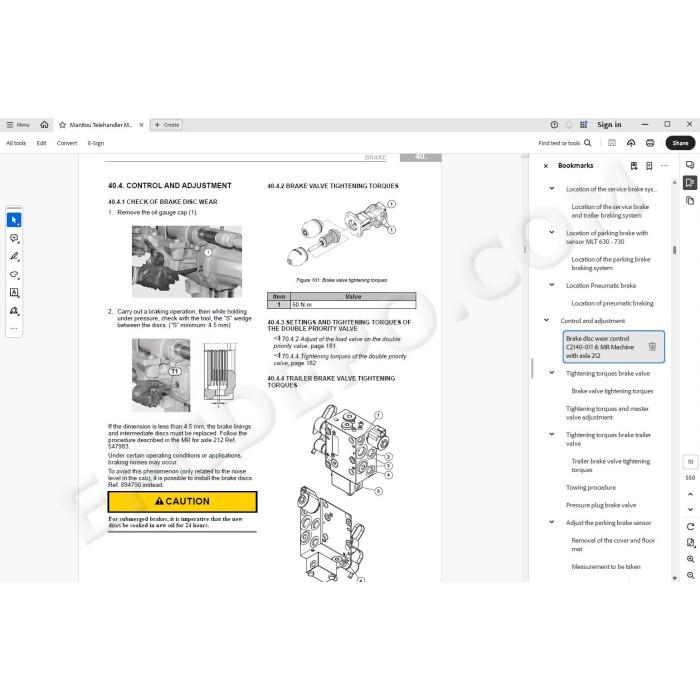
Task: Open Location of the parking brake braking system bookmark
Action: (x=610, y=263)
